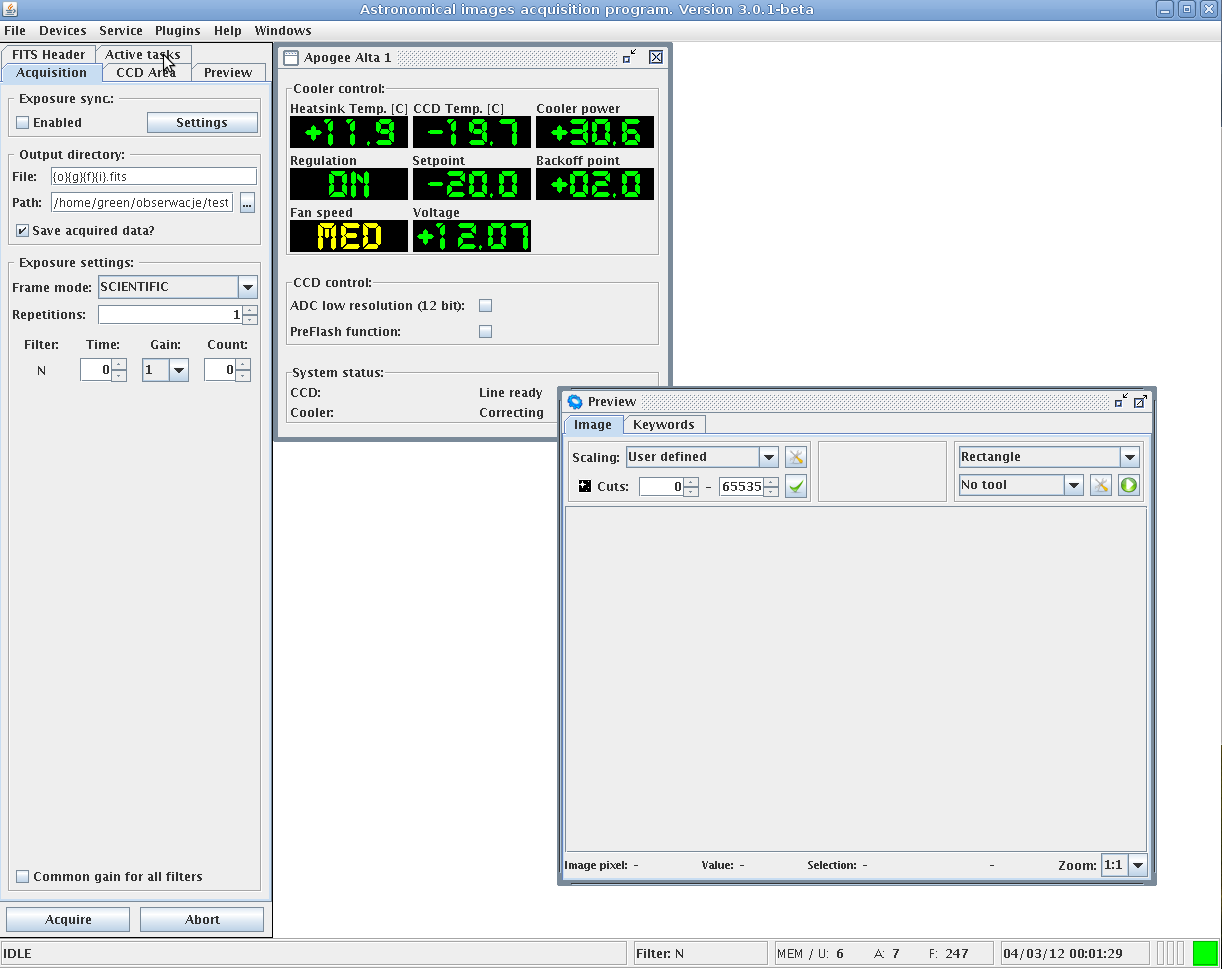
Task: Expand the Scaling User defined dropdown
Action: (769, 457)
